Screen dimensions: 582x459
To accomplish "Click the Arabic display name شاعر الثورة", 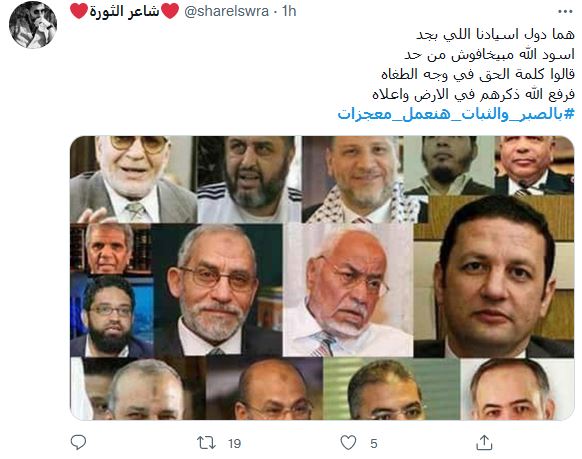I will click(125, 11).
